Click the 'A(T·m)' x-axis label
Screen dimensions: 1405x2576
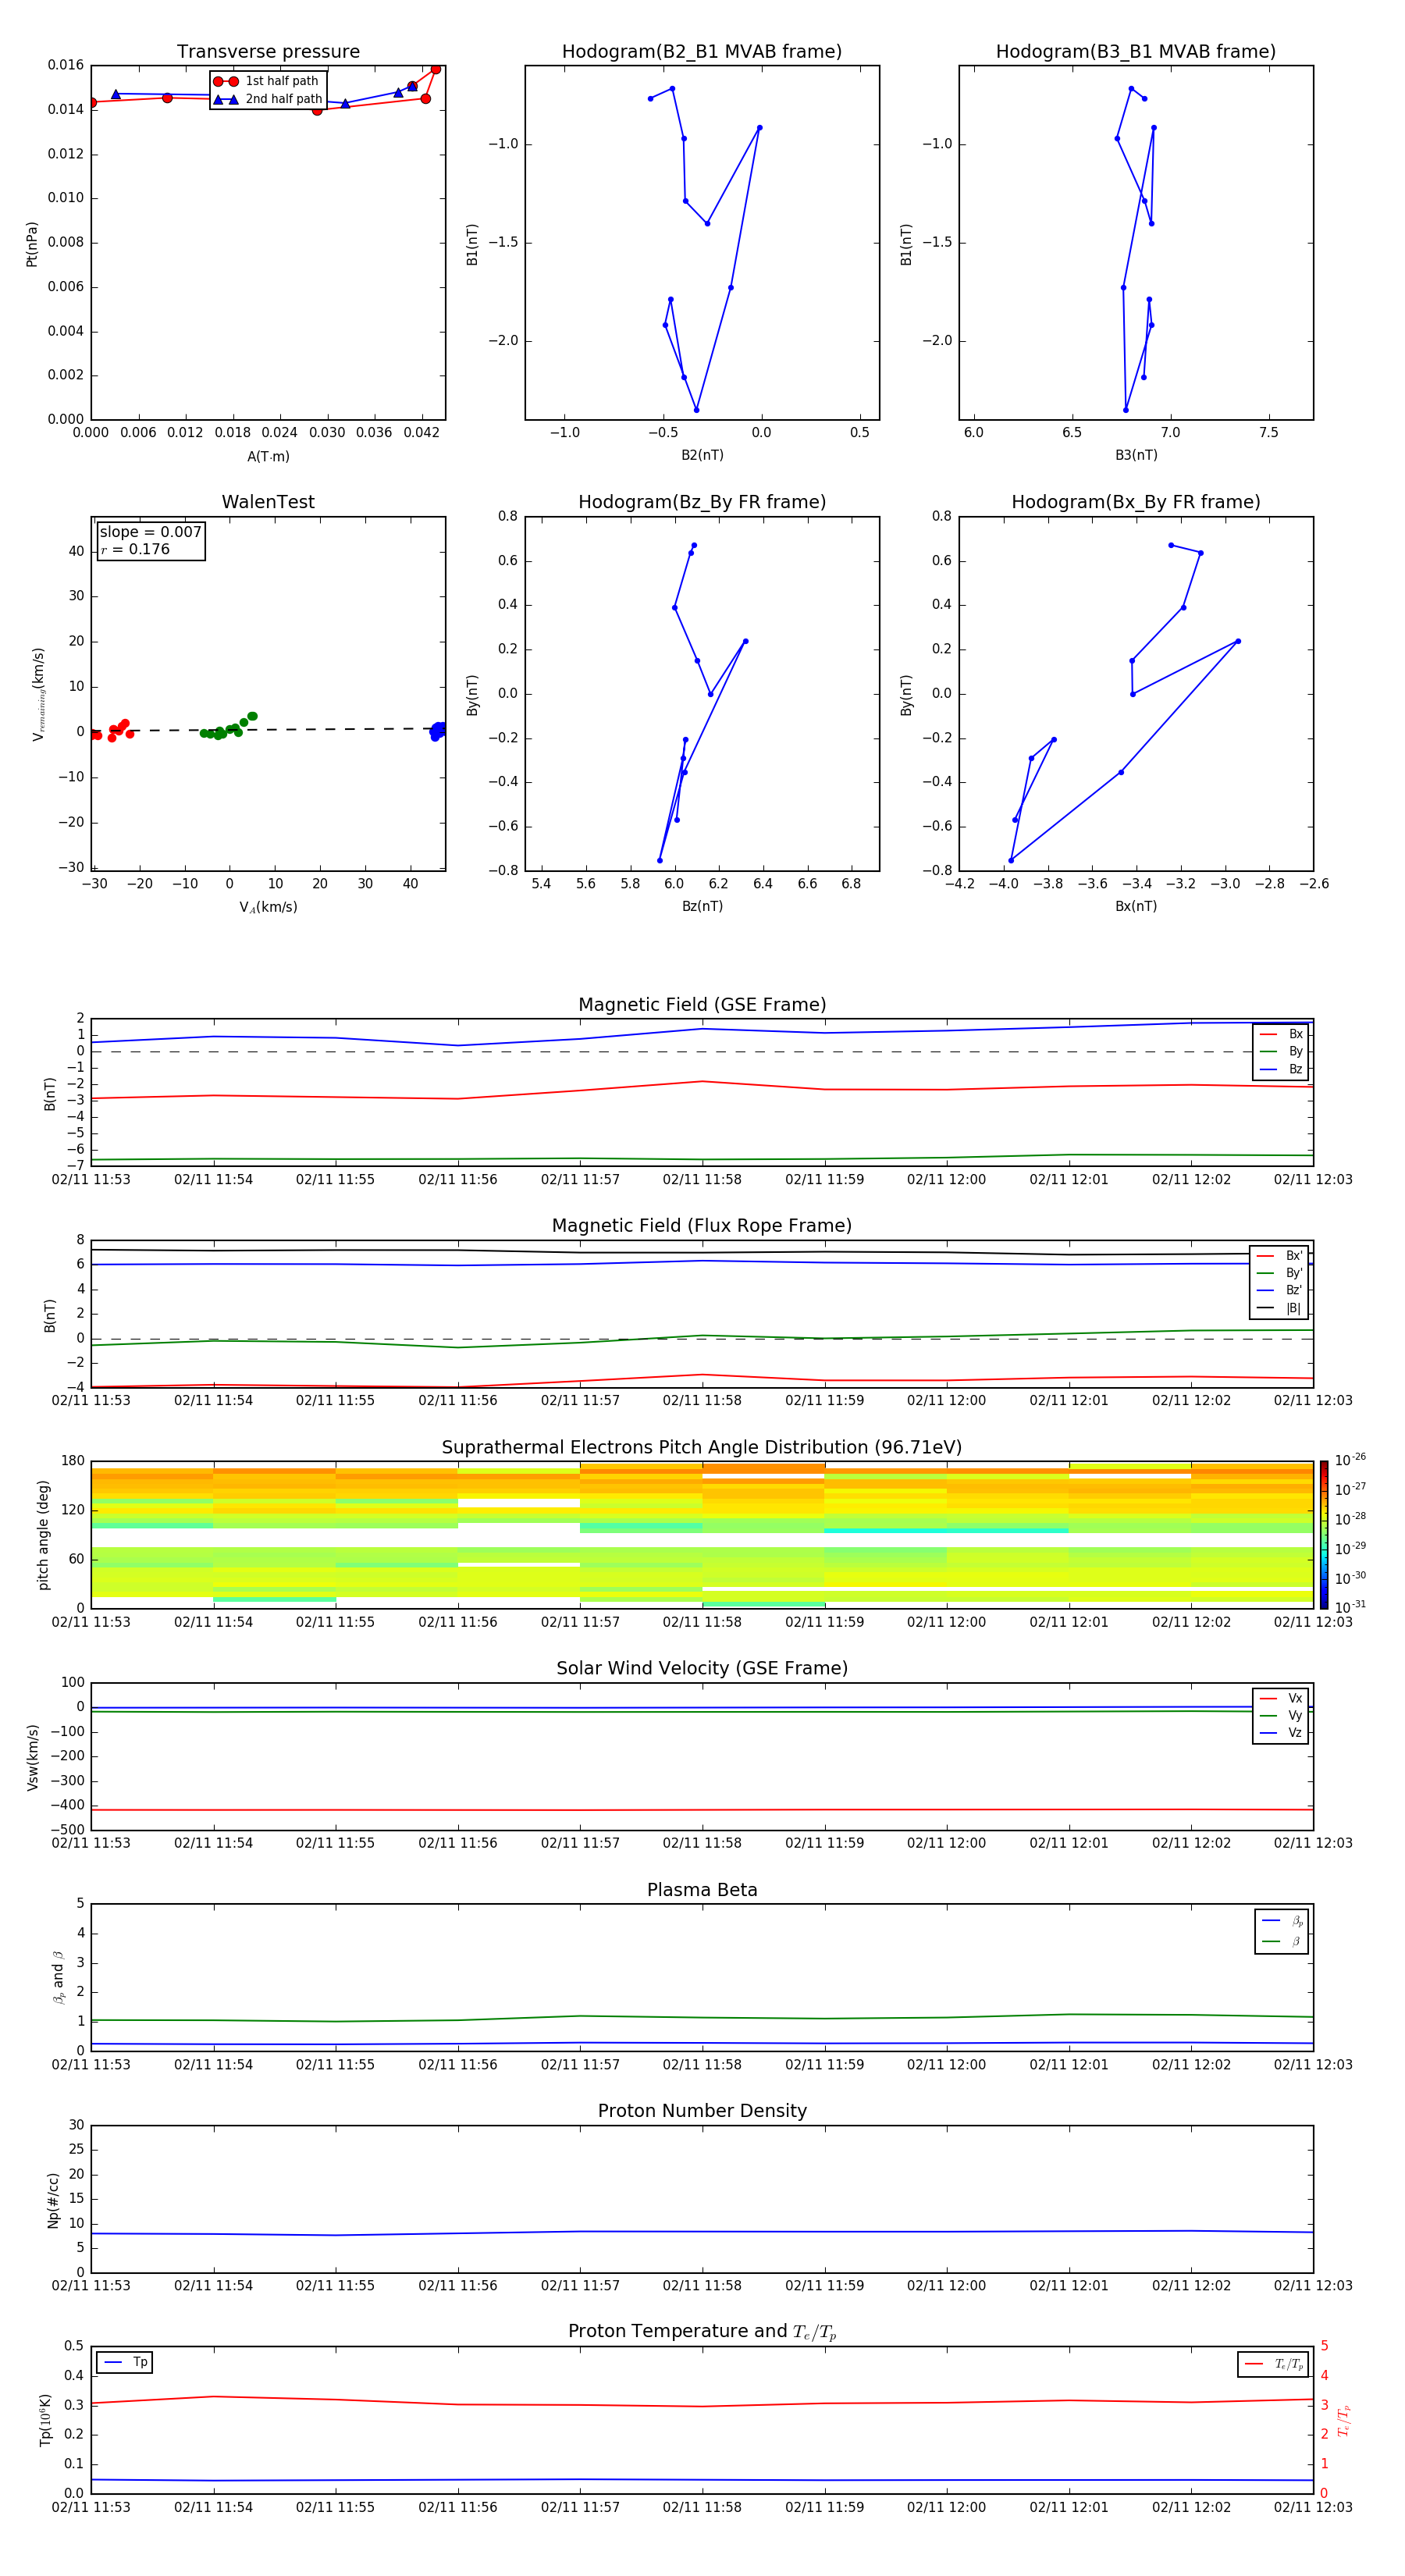click(268, 457)
